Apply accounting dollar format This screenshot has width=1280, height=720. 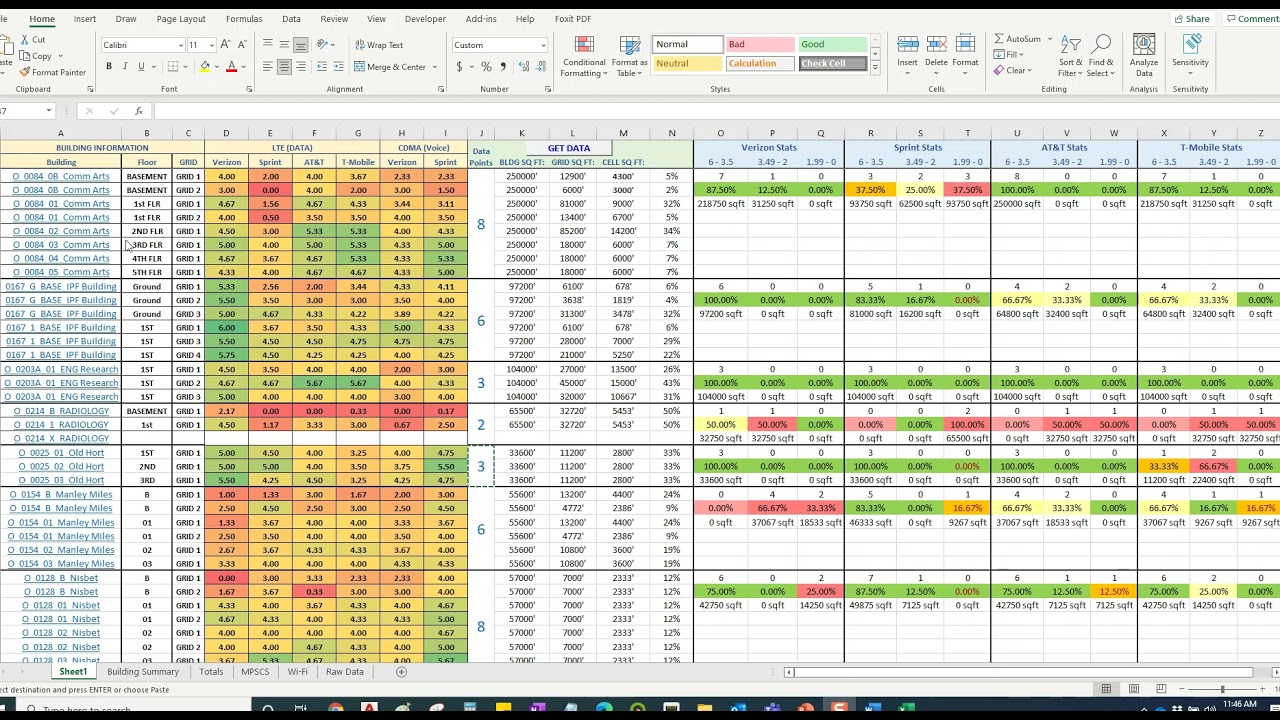click(x=459, y=67)
